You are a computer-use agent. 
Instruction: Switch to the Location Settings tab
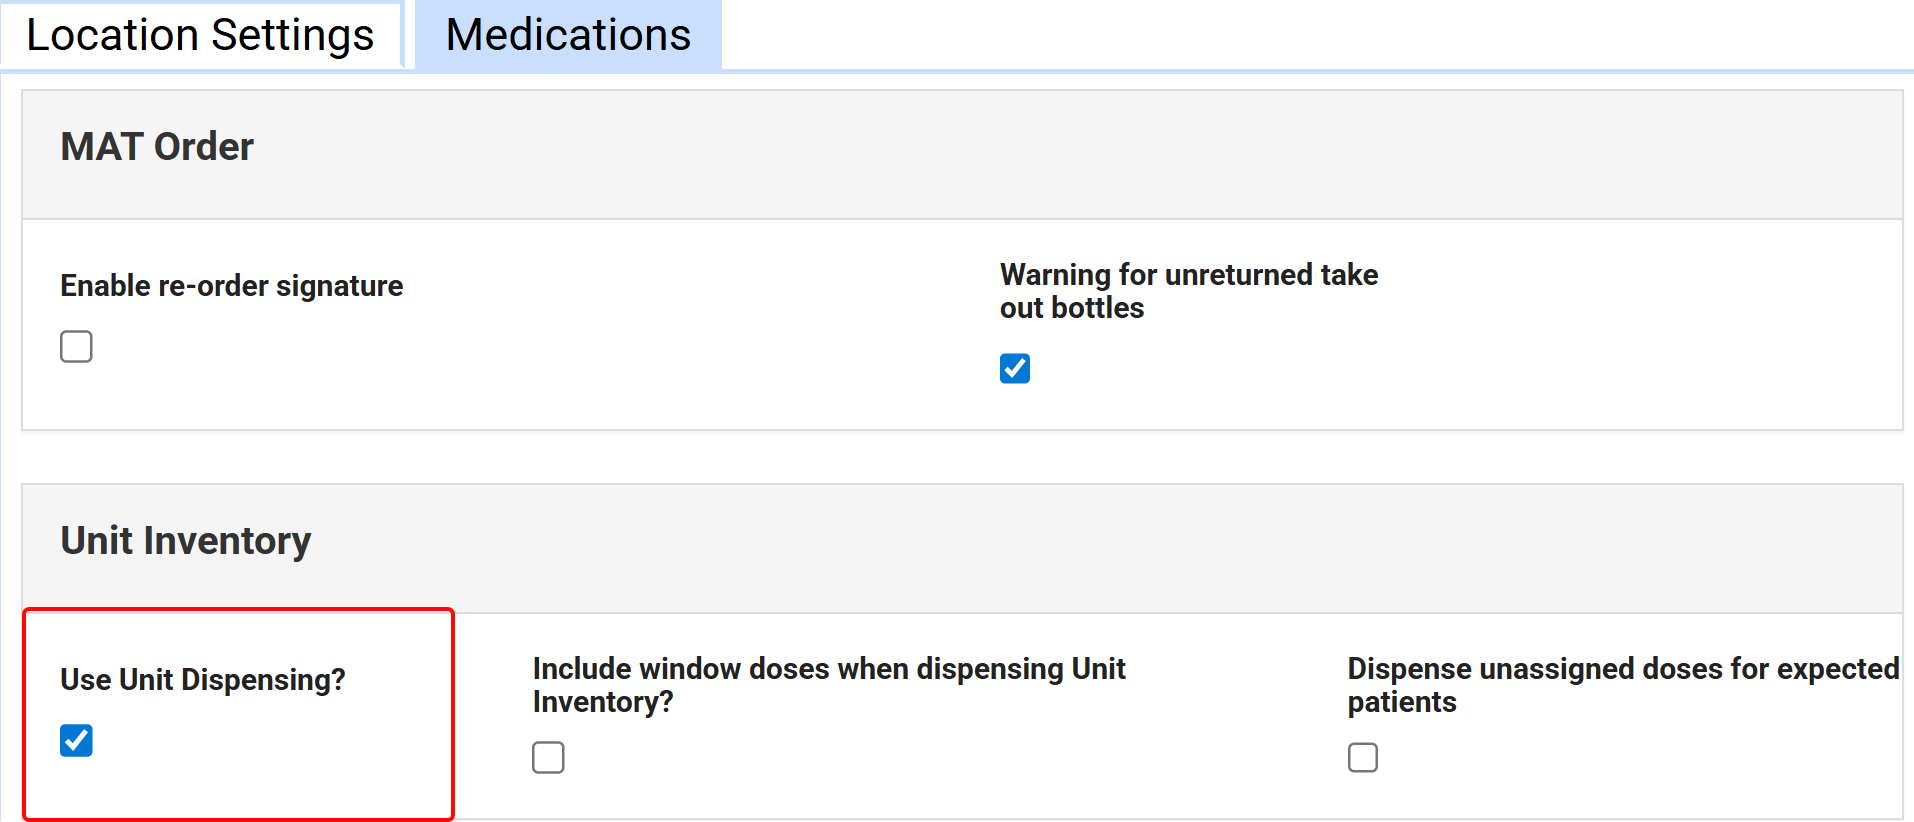pos(200,35)
